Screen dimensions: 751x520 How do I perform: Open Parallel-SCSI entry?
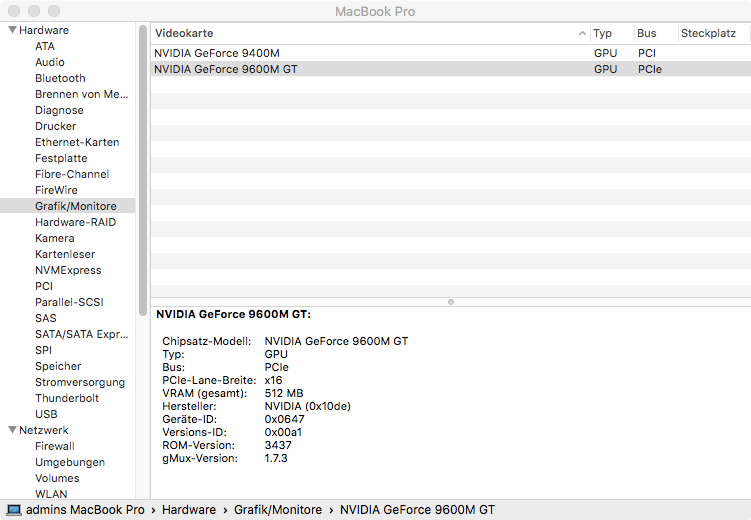click(69, 302)
